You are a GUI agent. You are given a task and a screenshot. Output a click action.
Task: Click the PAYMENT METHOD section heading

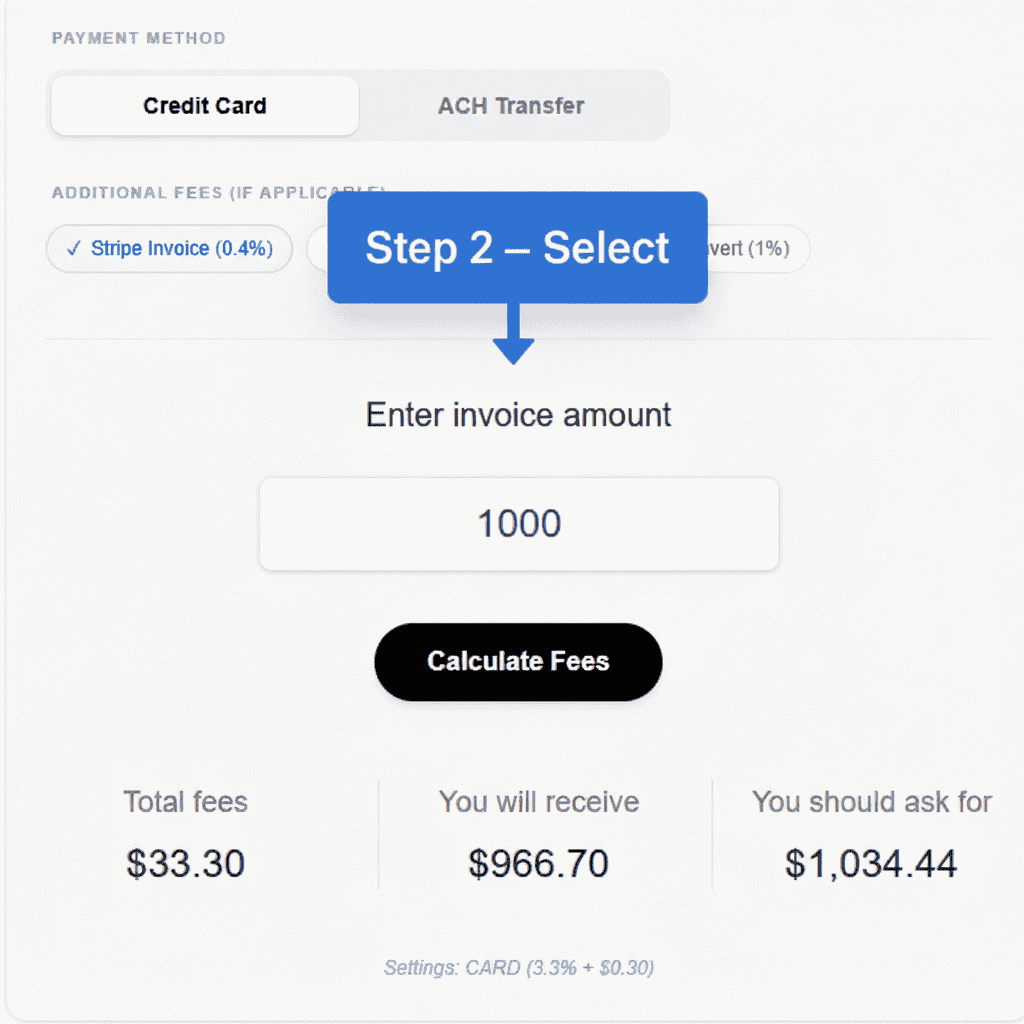139,39
